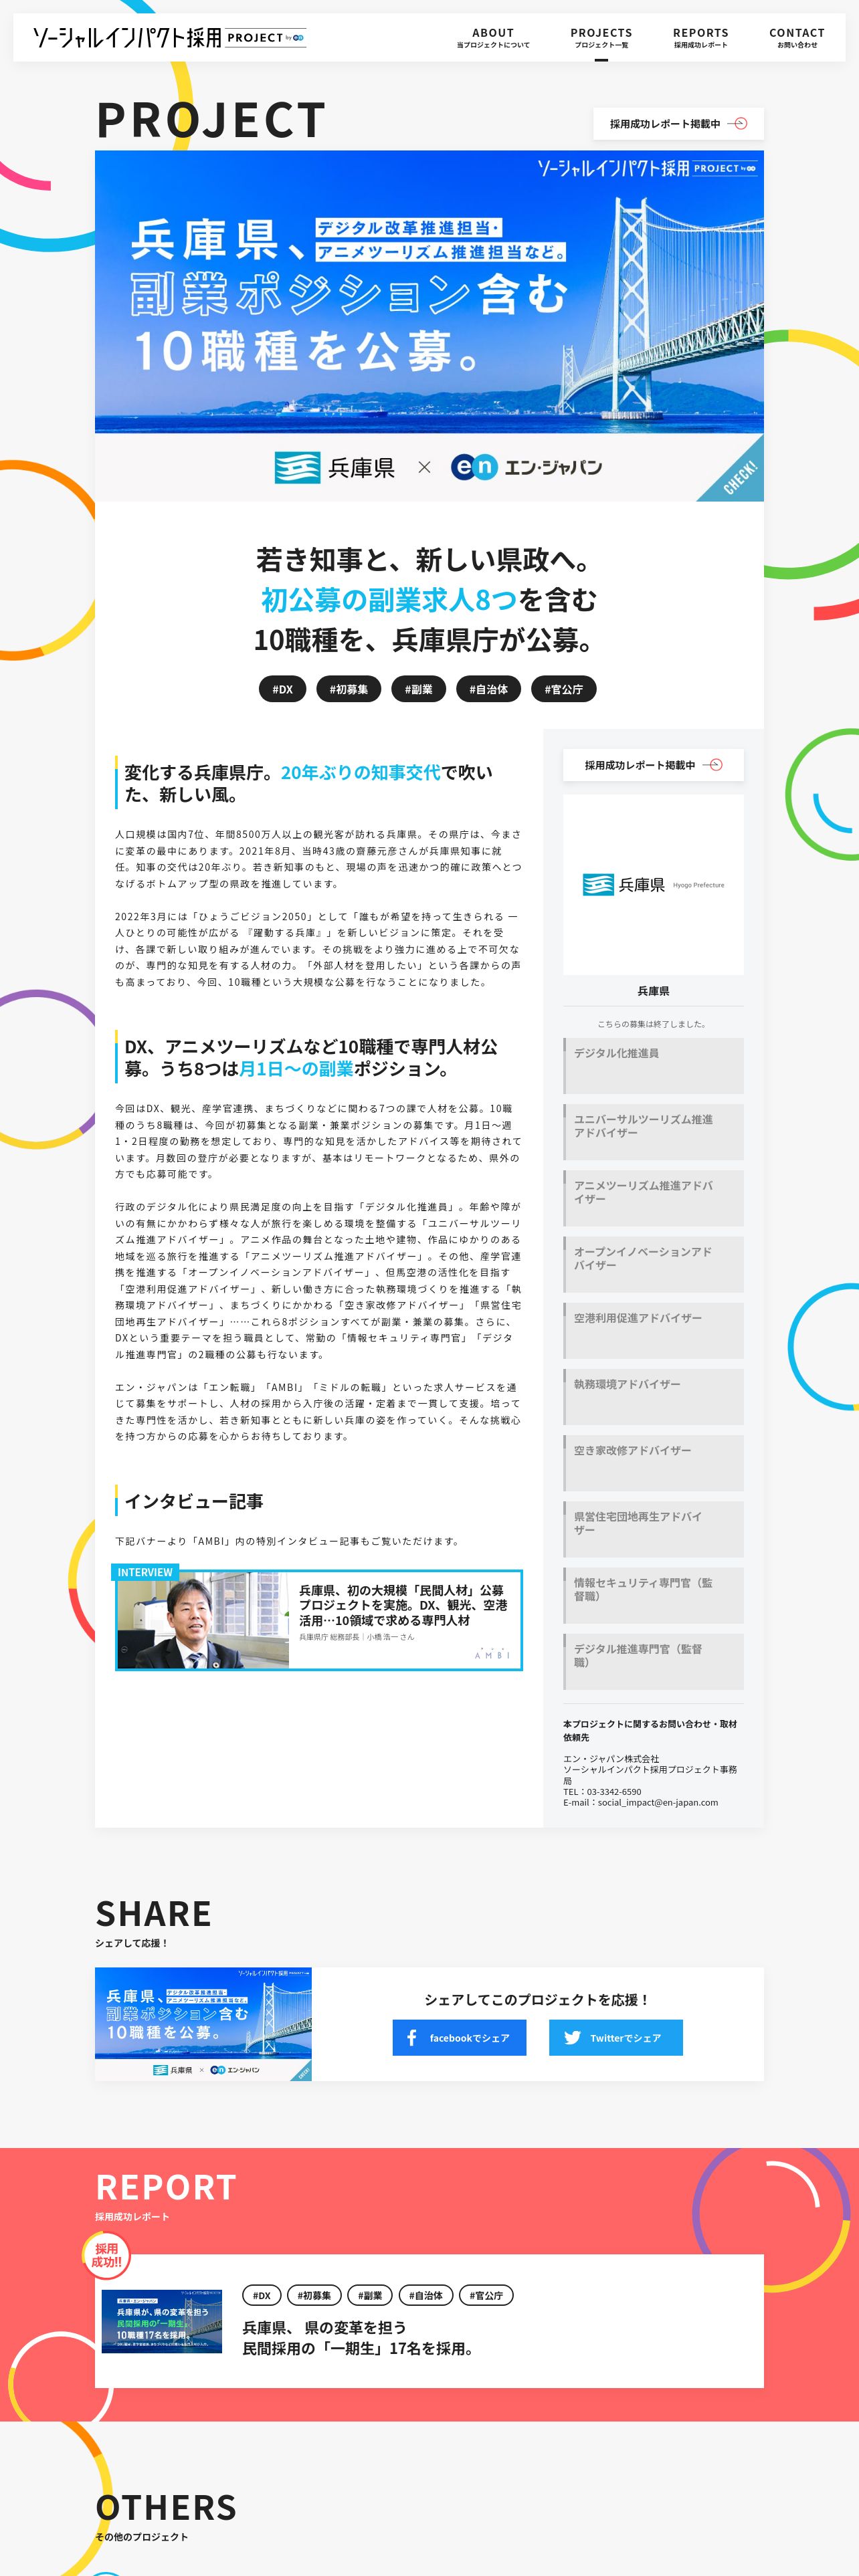Select 空き家改修アドバイザー job item
Viewport: 859px width, 2576px height.
pos(653,1463)
